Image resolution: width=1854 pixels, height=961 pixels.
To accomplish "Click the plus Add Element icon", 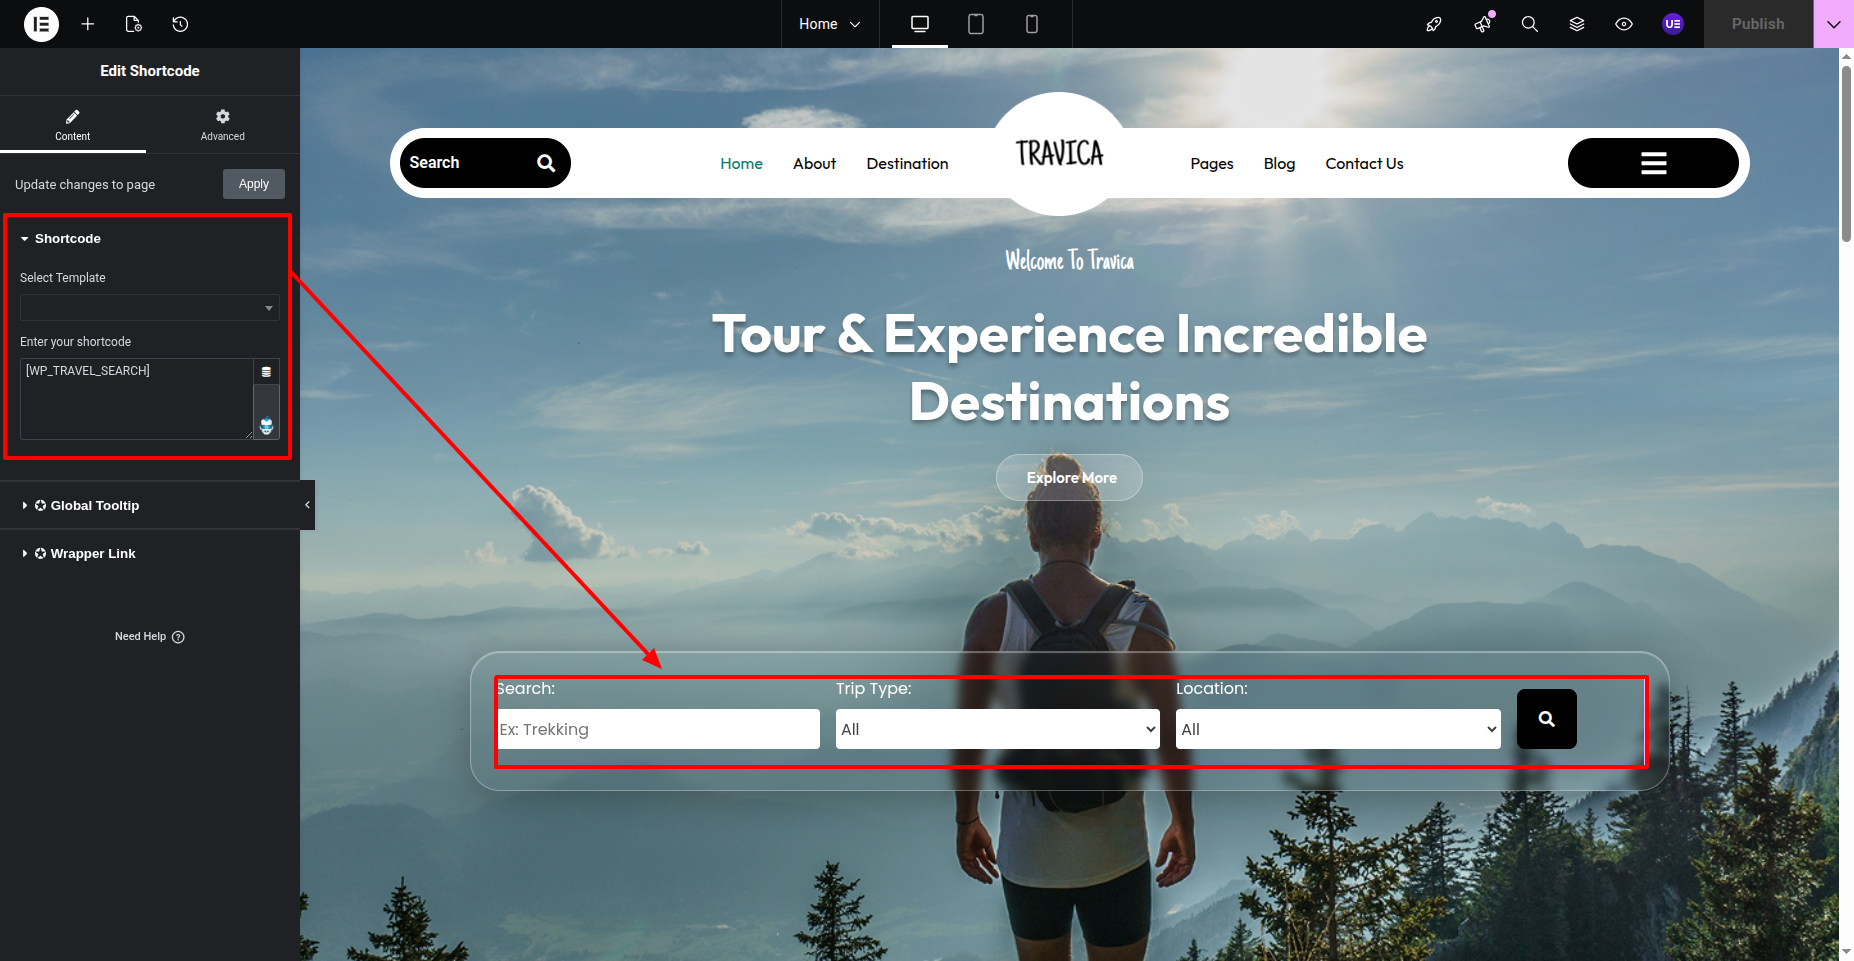I will point(88,24).
